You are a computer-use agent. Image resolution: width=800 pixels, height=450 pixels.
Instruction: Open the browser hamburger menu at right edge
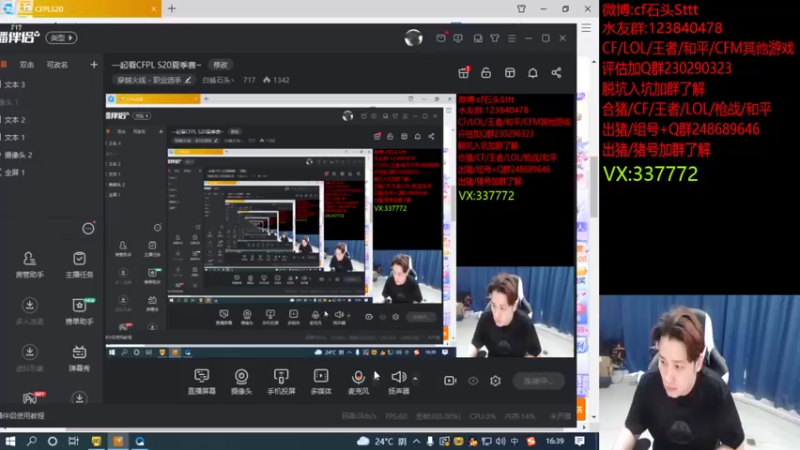pos(586,28)
